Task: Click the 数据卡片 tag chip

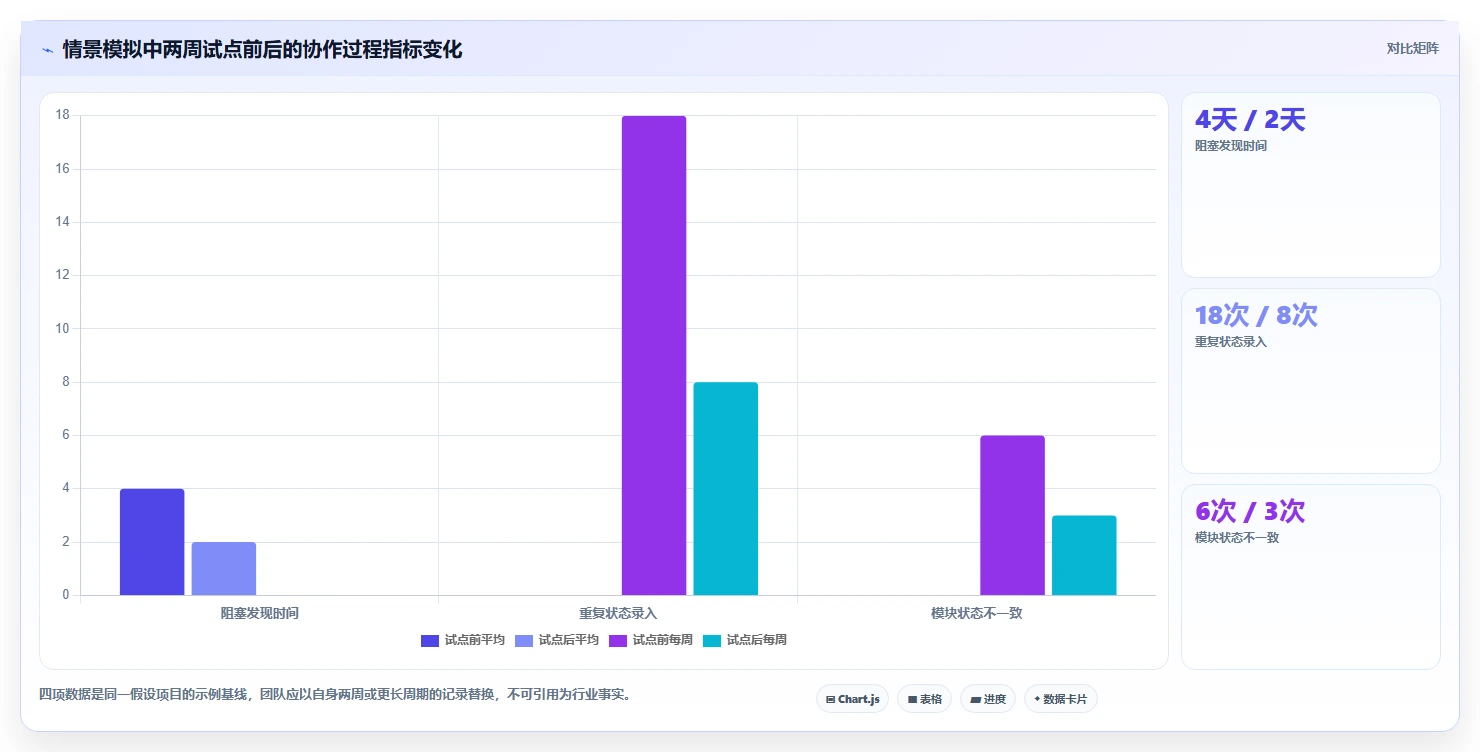Action: (1060, 699)
